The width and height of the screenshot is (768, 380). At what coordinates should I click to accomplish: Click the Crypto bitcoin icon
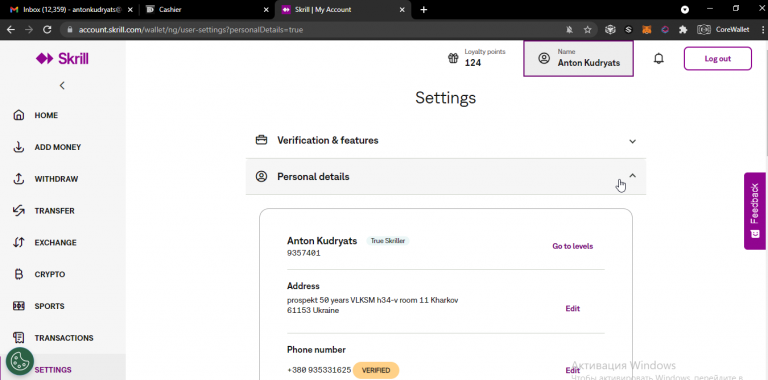coord(19,274)
